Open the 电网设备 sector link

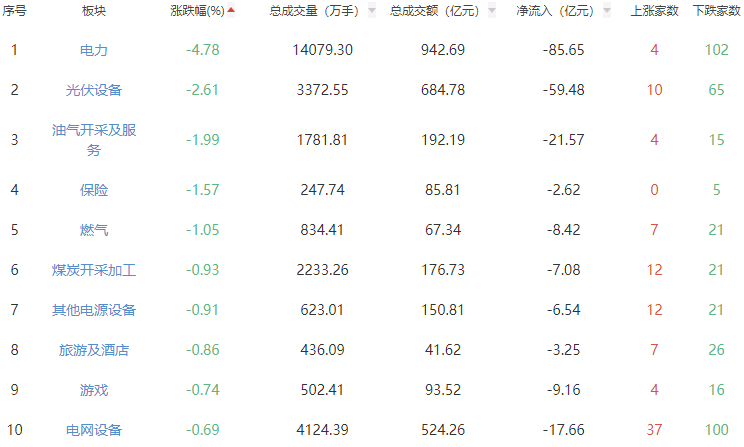coord(94,430)
